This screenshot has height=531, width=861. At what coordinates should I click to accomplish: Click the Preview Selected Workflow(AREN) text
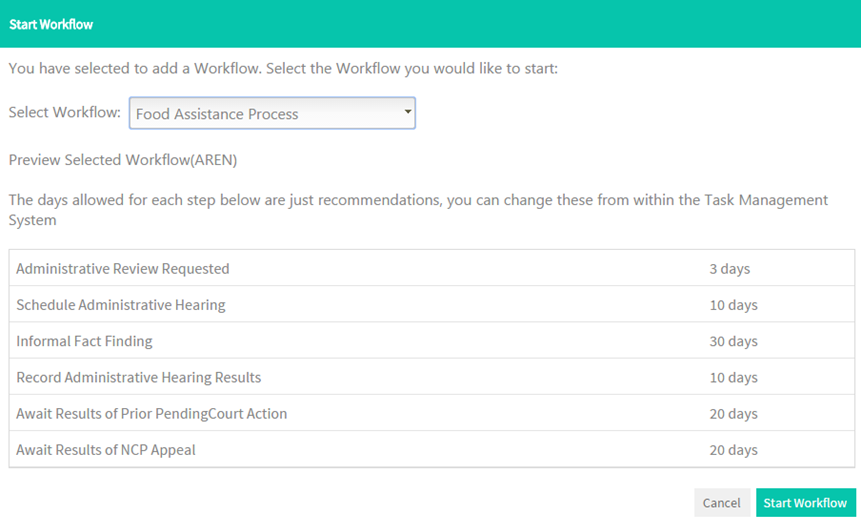pos(123,160)
